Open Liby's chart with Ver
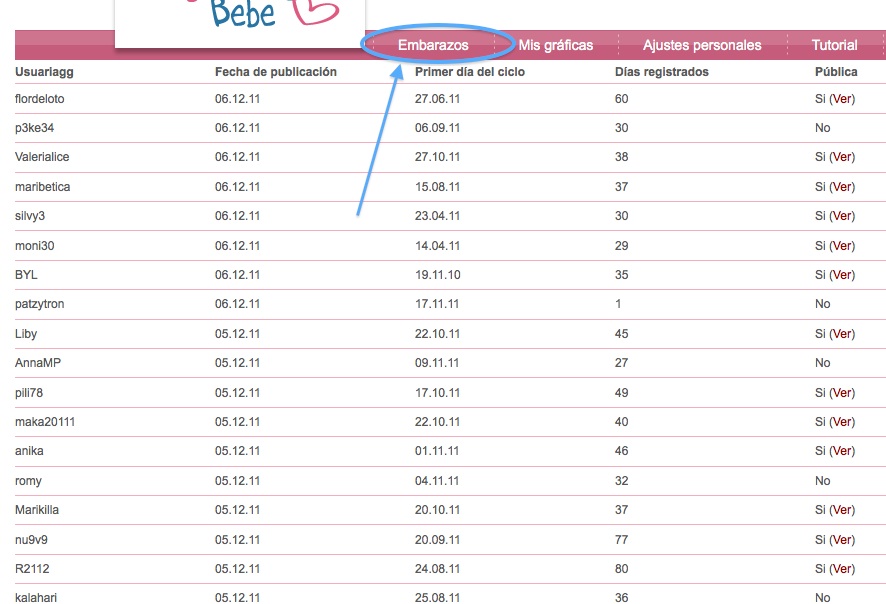This screenshot has height=604, width=886. tap(842, 334)
